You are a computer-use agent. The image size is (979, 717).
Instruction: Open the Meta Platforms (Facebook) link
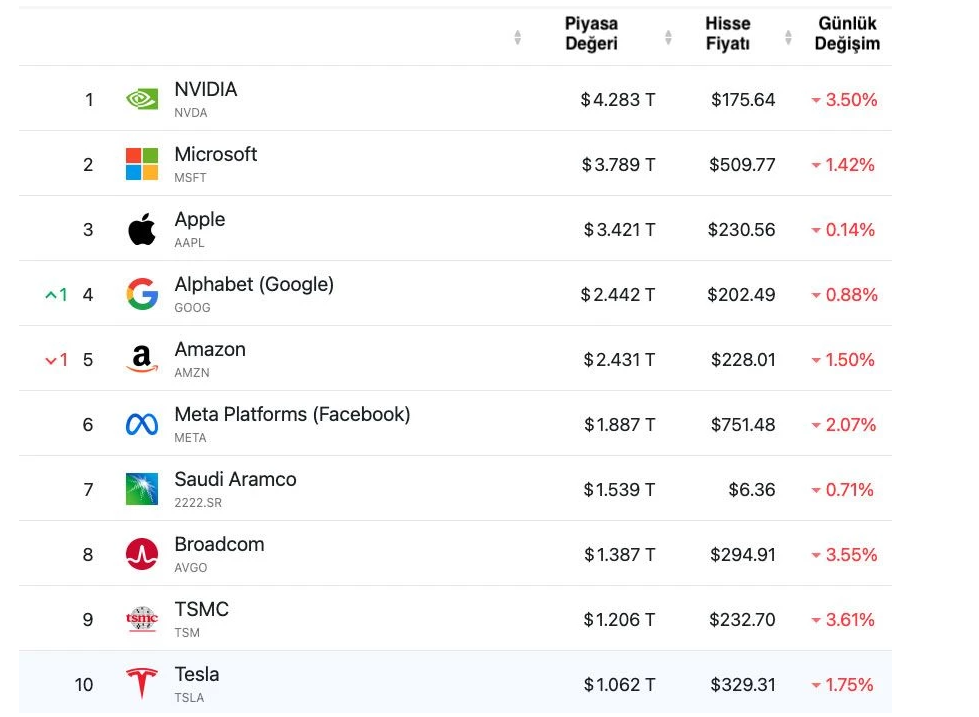[292, 415]
